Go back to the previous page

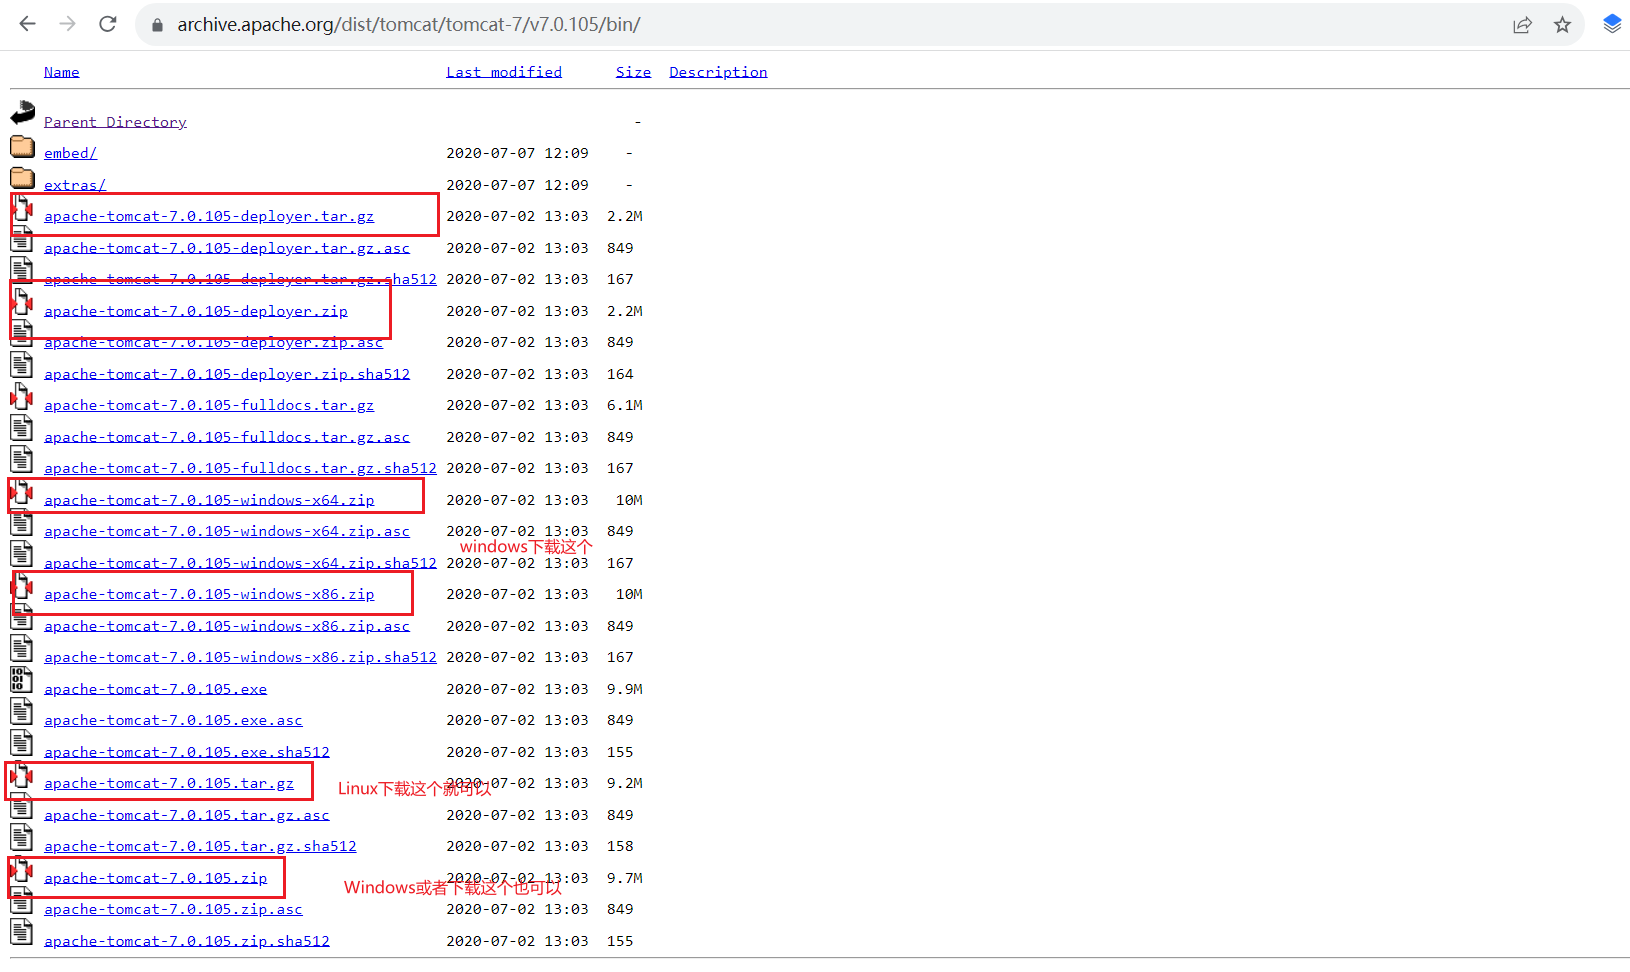pos(27,24)
